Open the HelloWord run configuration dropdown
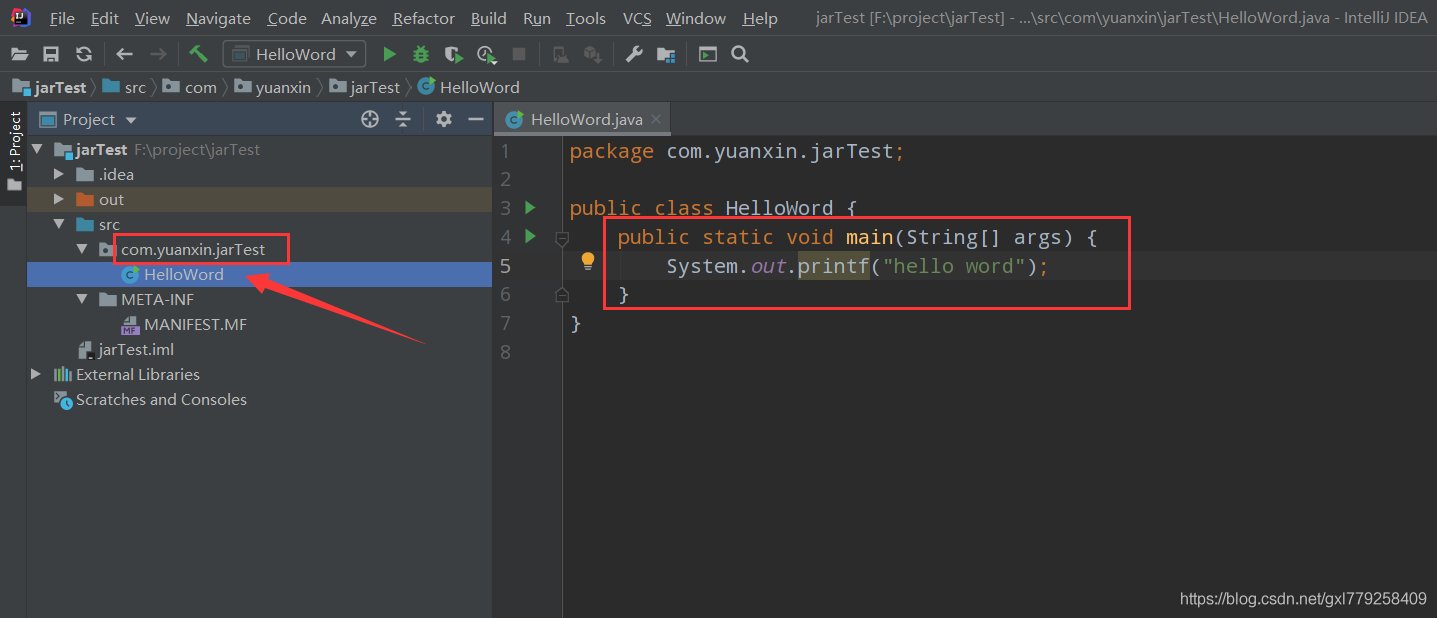This screenshot has height=618, width=1437. (x=294, y=54)
